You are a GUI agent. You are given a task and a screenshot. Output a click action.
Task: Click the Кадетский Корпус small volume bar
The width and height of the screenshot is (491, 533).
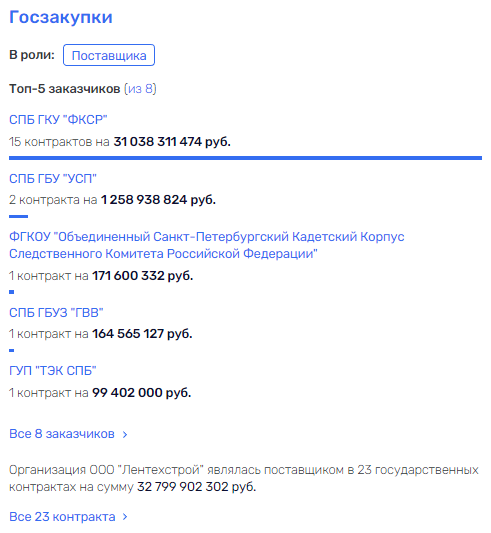[x=12, y=292]
